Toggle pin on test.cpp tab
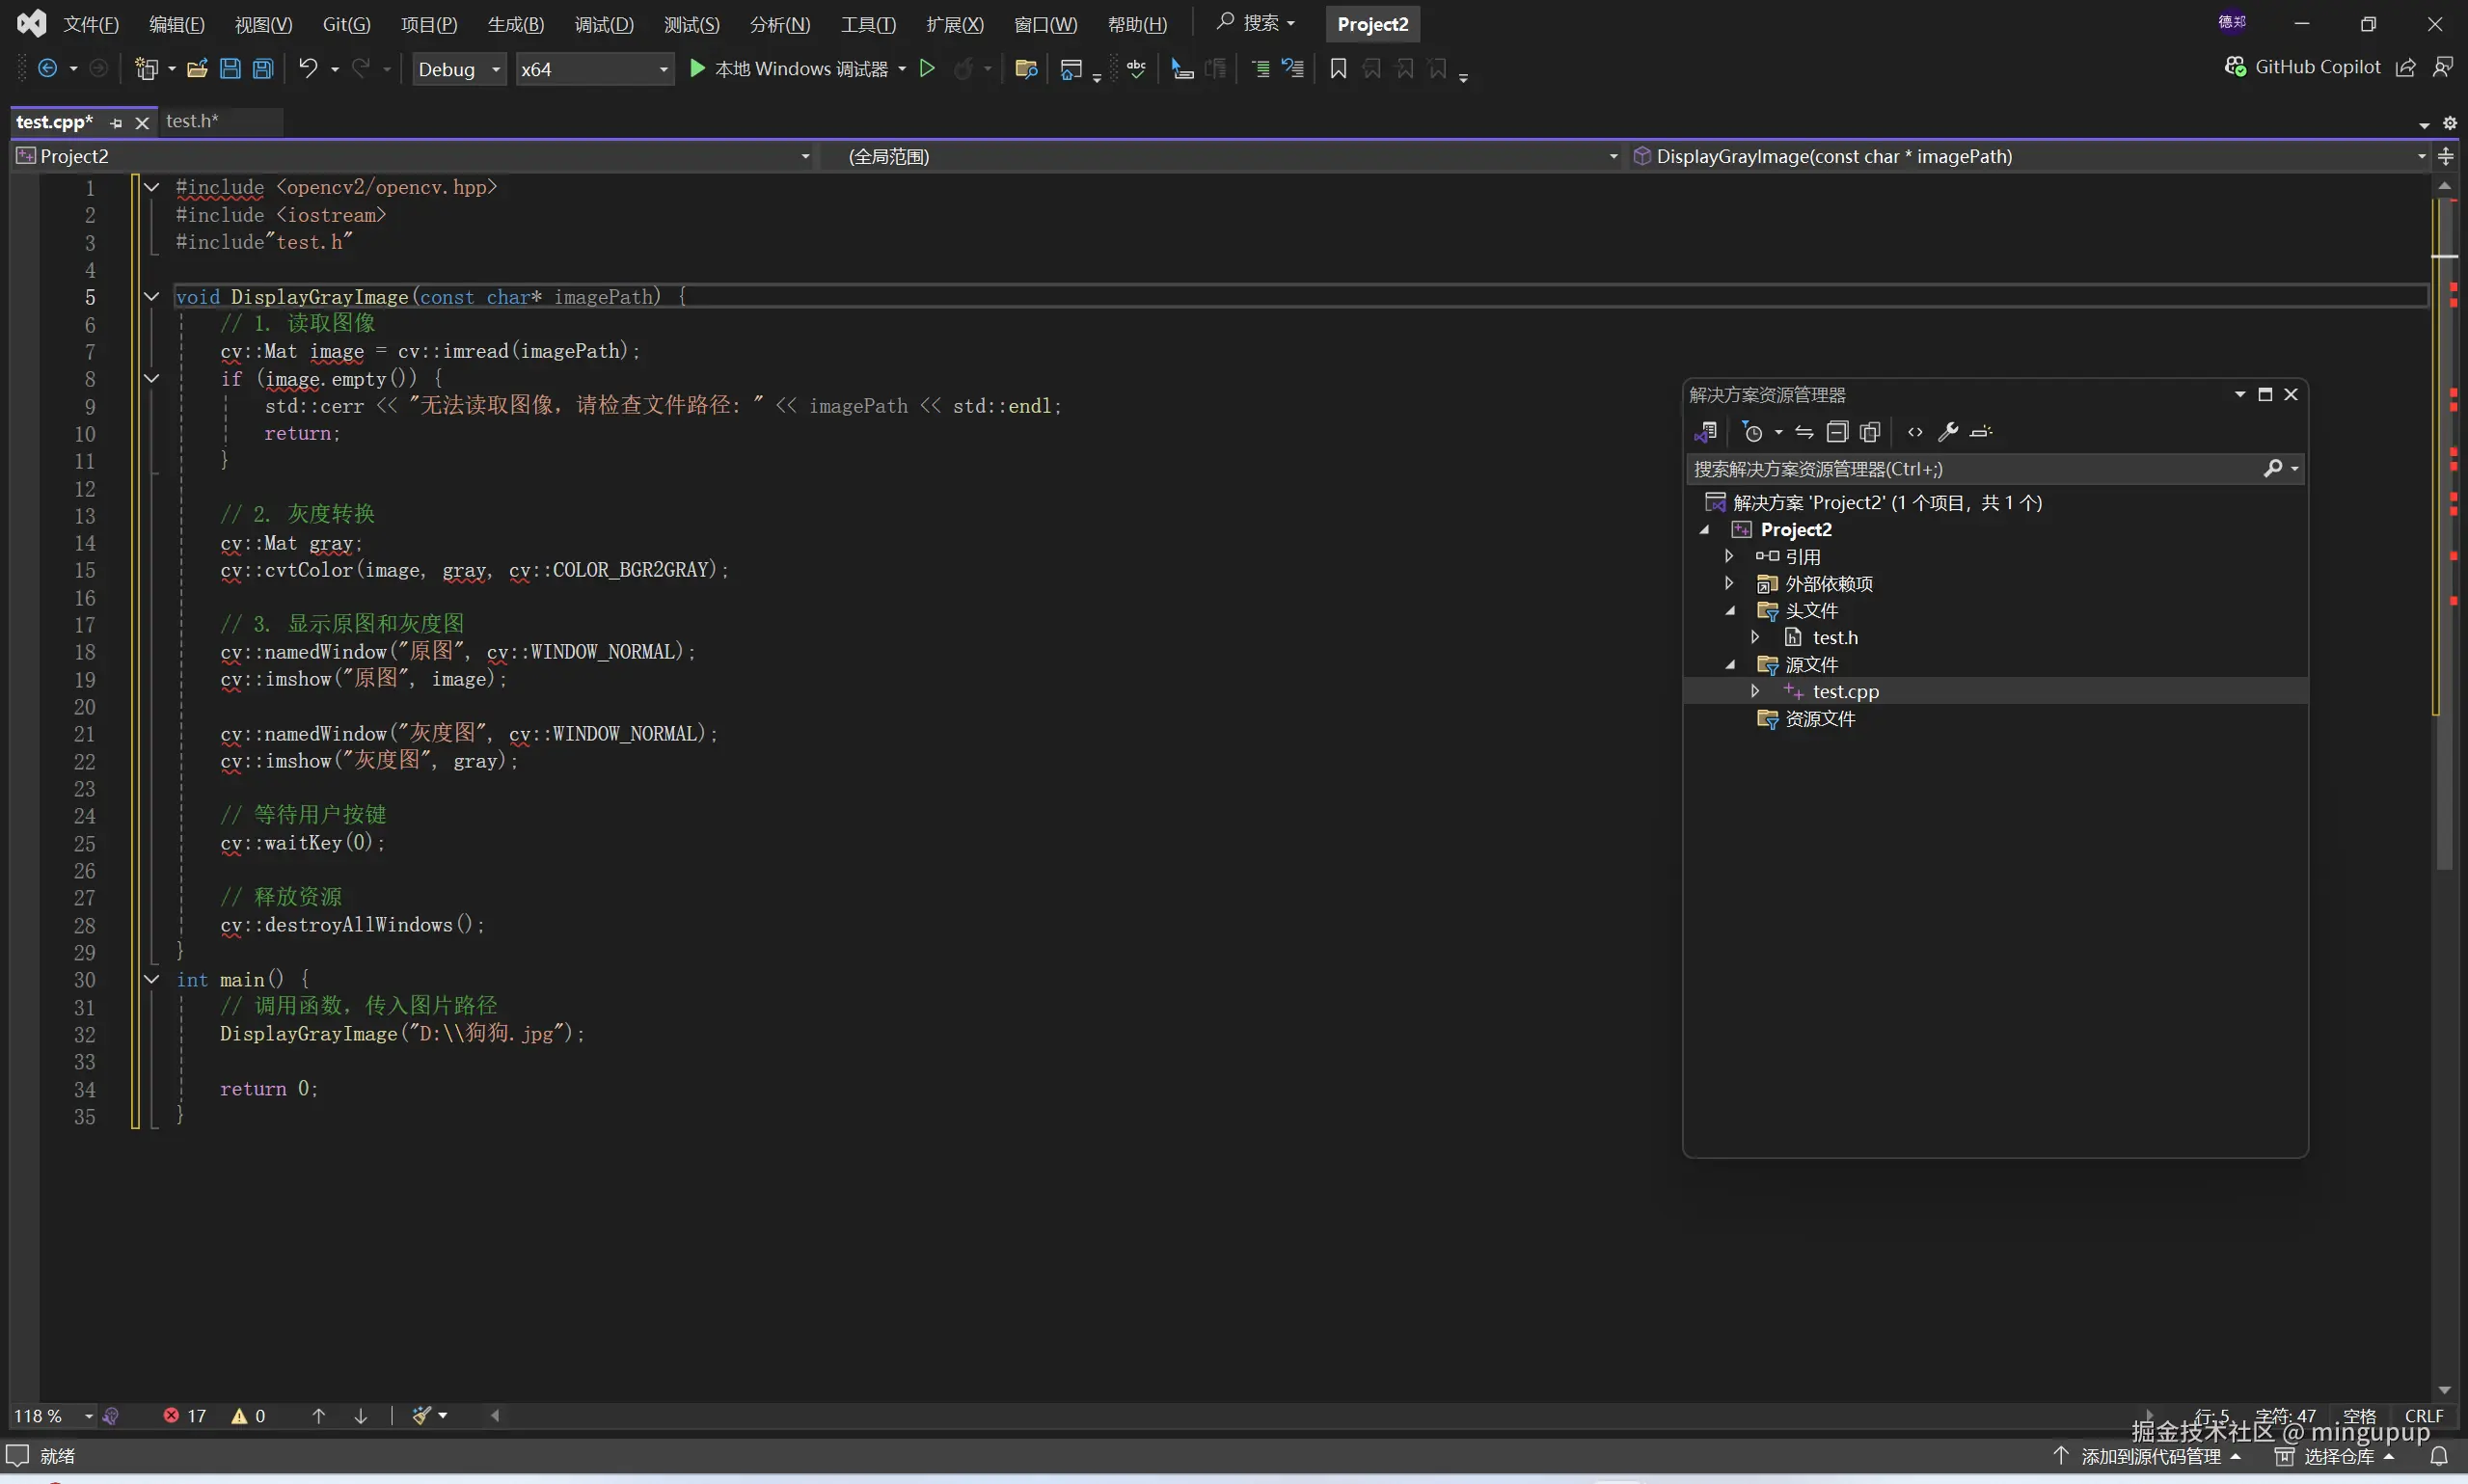 pos(116,123)
